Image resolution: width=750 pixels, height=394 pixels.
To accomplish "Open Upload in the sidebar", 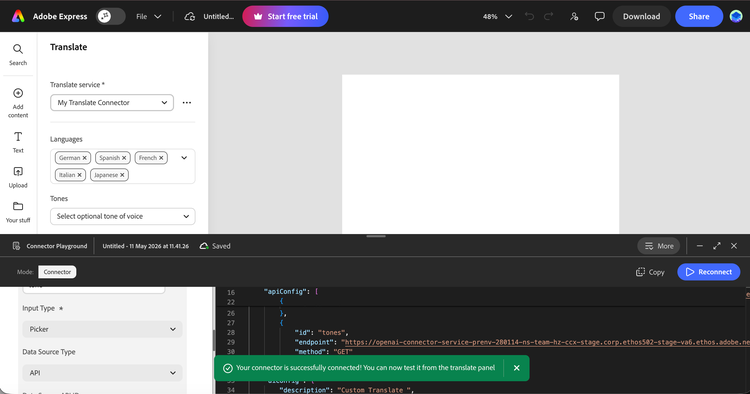I will point(18,177).
